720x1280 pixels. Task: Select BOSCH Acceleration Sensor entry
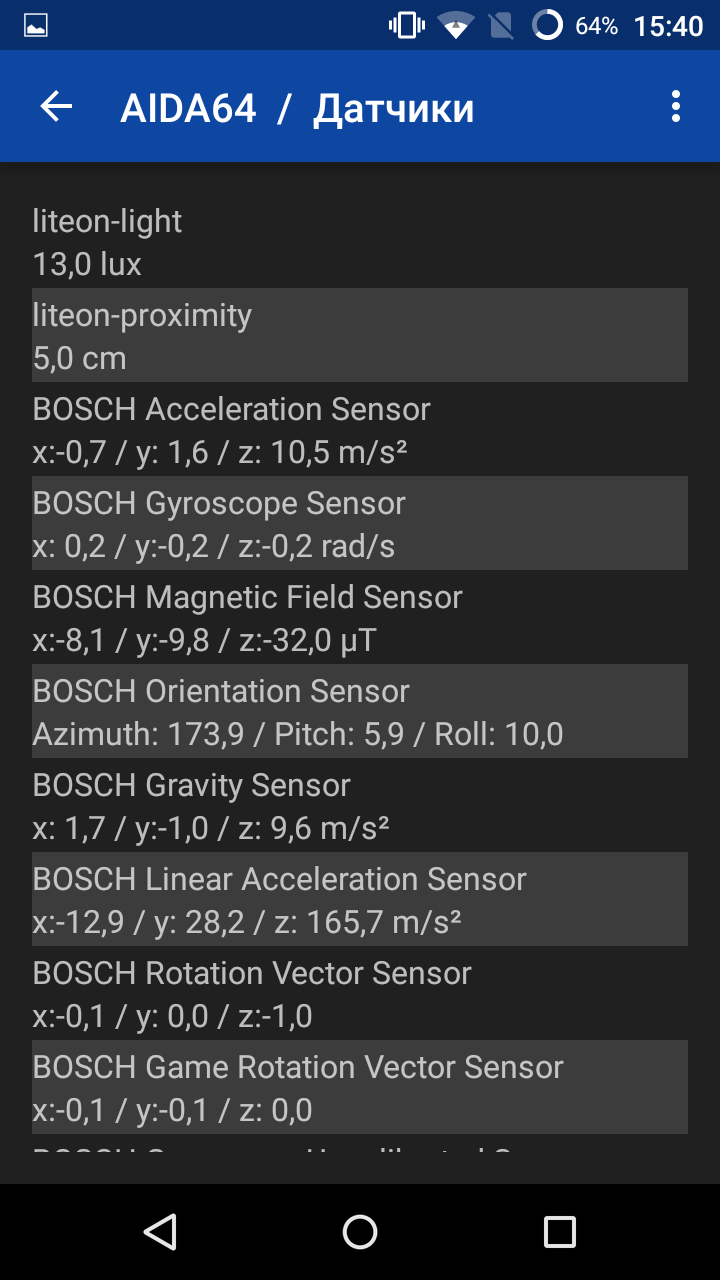tap(360, 429)
